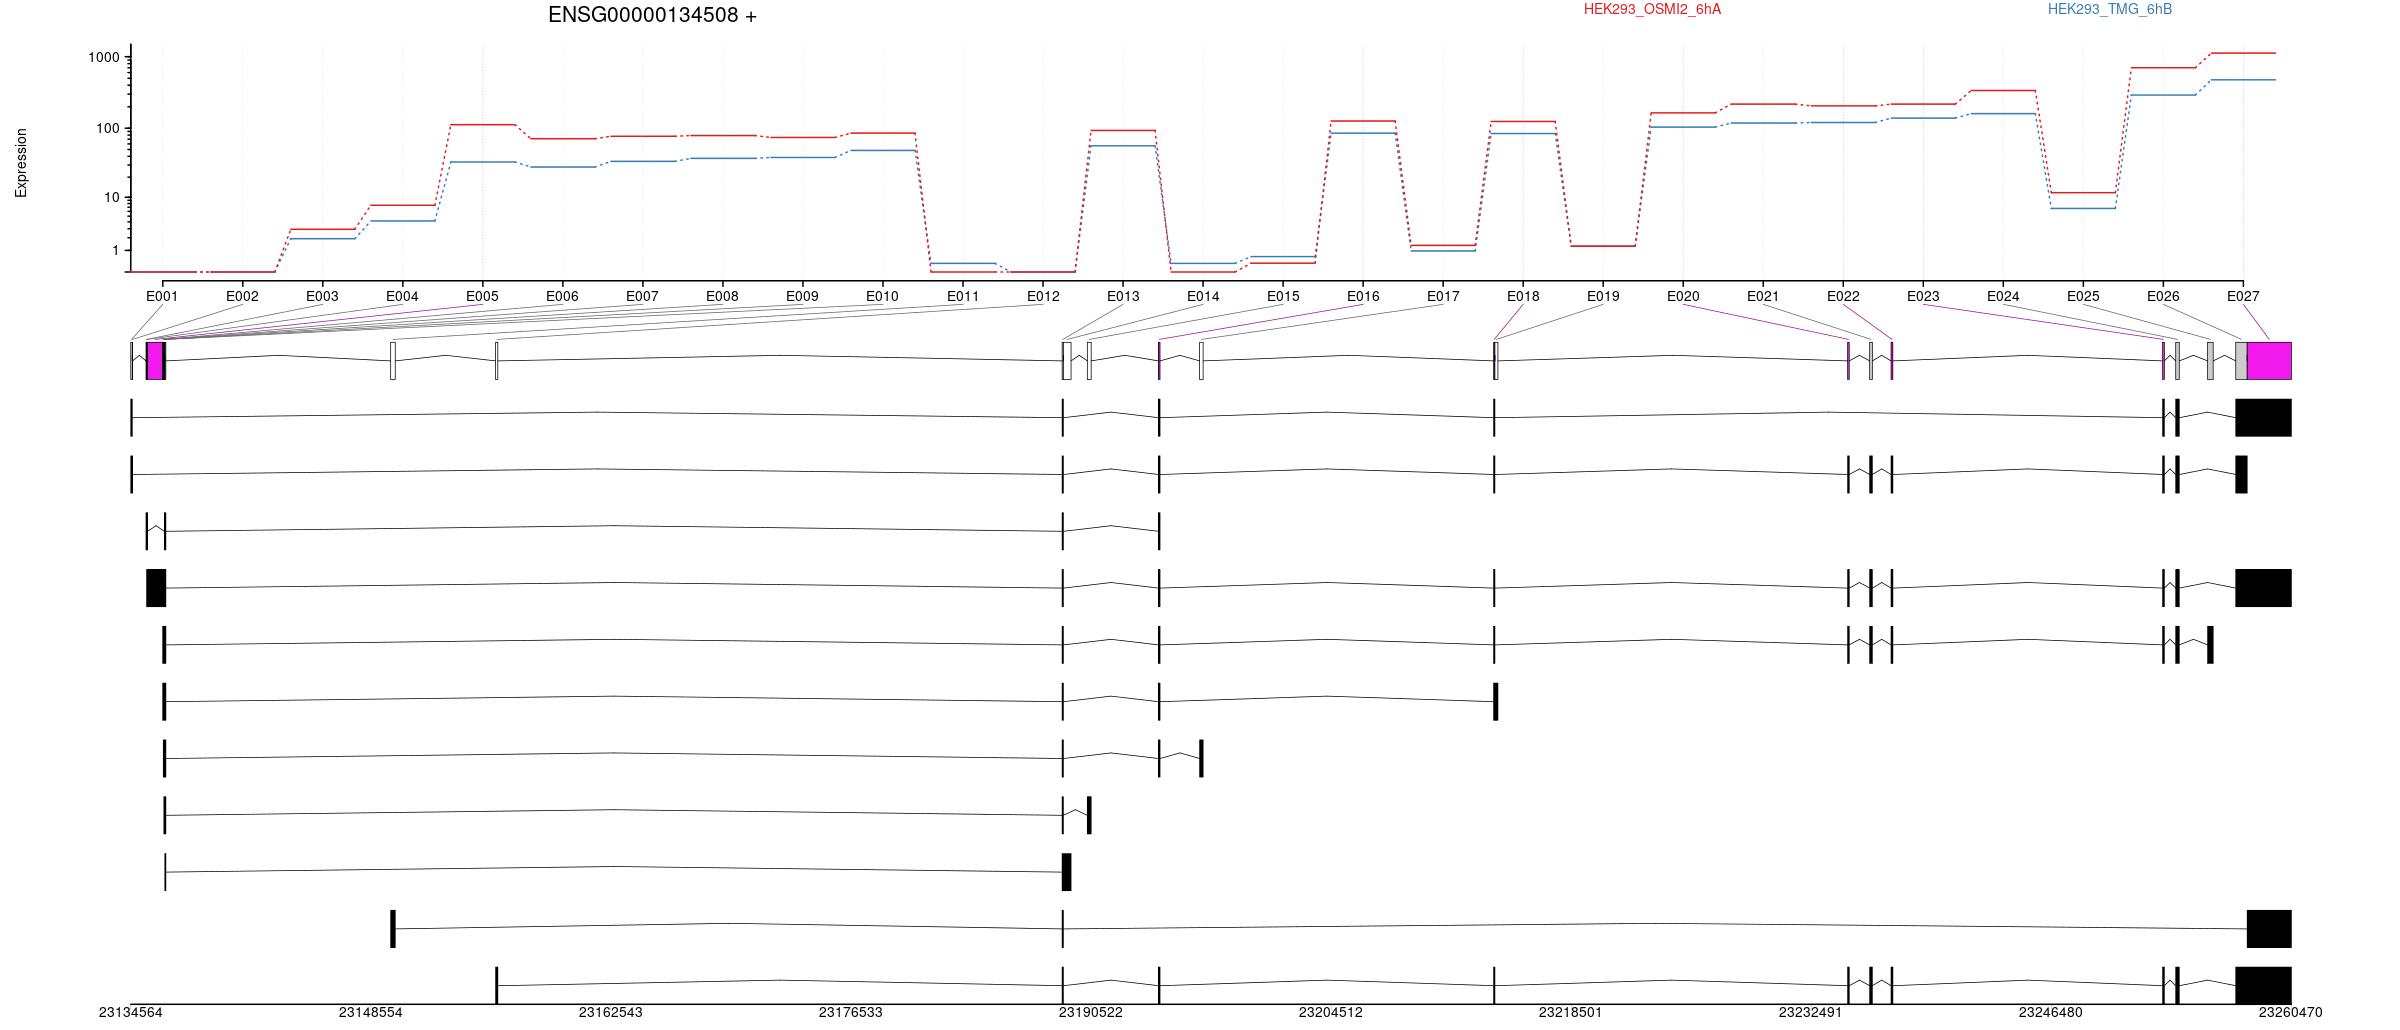Click the large magenta exon at gene model's right end

point(2269,361)
